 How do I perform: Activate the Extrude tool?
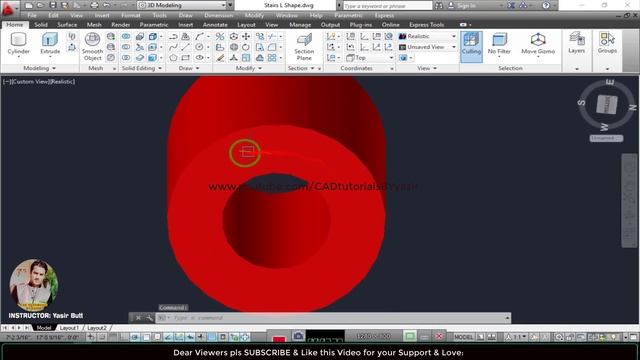pos(50,43)
